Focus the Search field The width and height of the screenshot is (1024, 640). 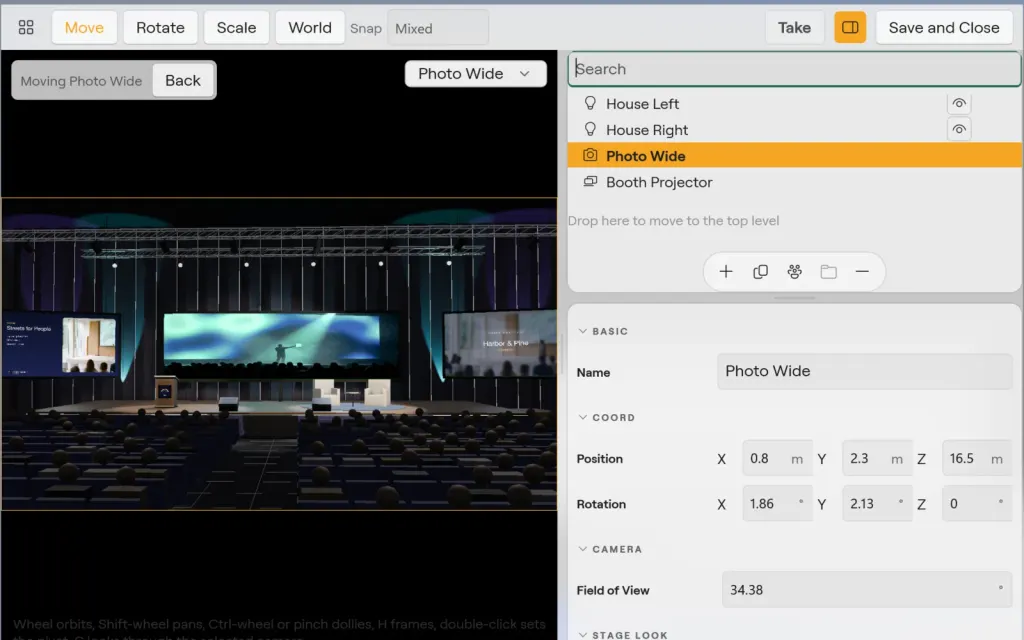pyautogui.click(x=794, y=69)
